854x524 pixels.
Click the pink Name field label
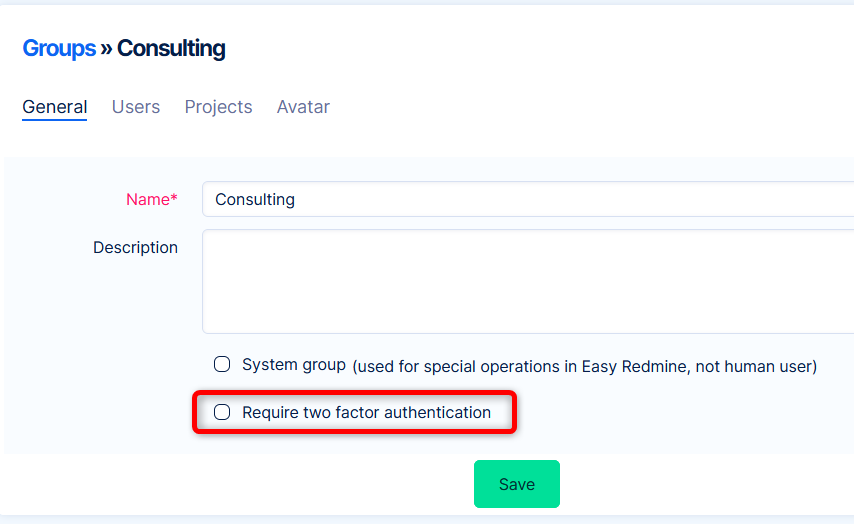tap(147, 199)
